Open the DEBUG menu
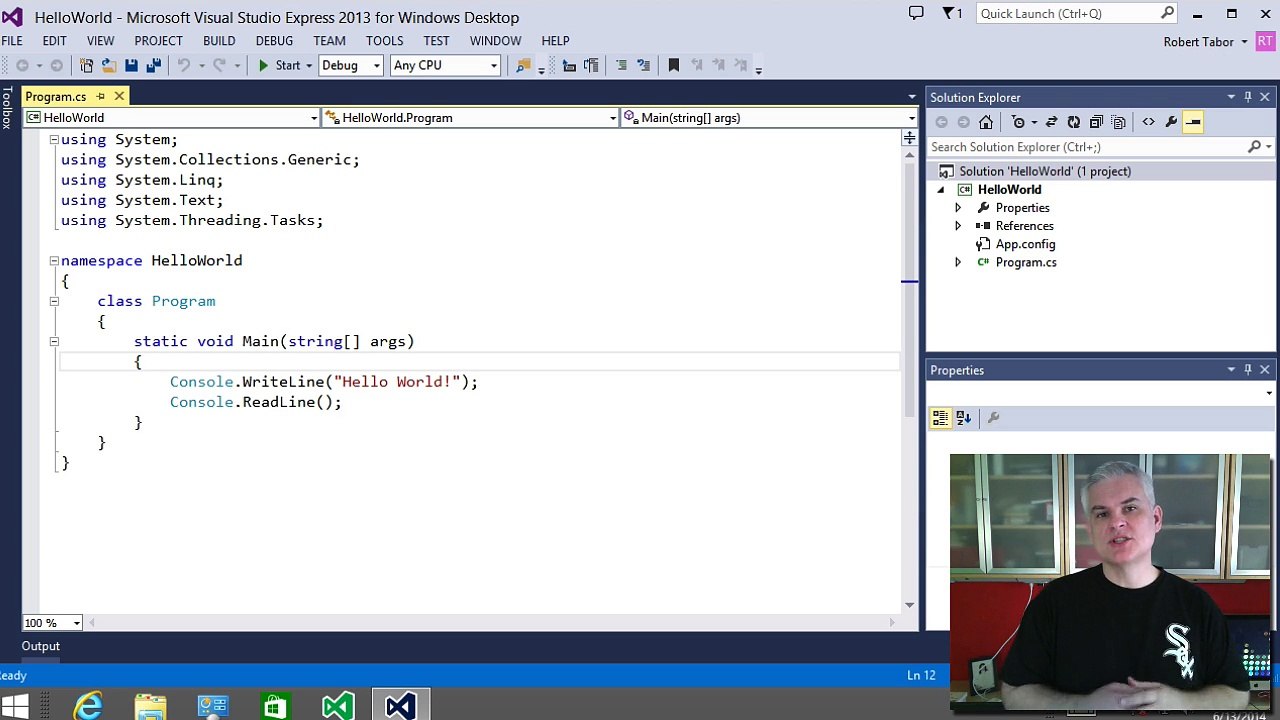 (274, 41)
